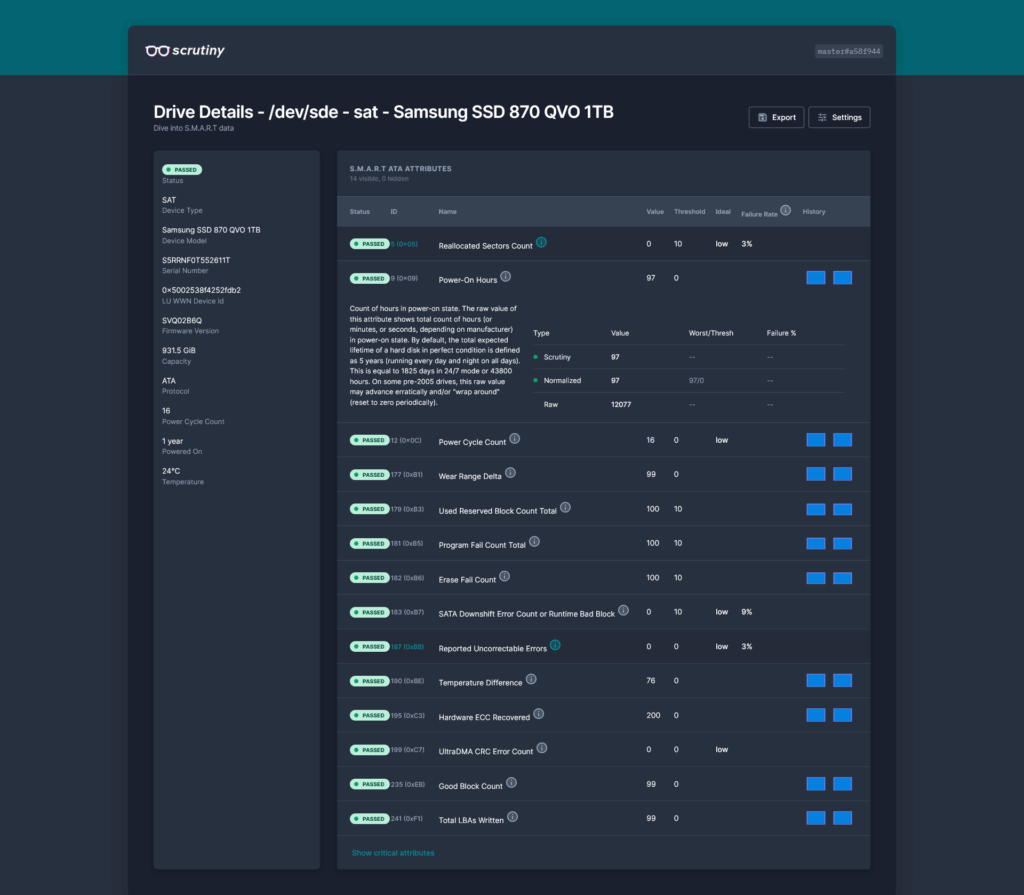Expand the Wear Range Delta row
This screenshot has height=895, width=1024.
point(603,474)
